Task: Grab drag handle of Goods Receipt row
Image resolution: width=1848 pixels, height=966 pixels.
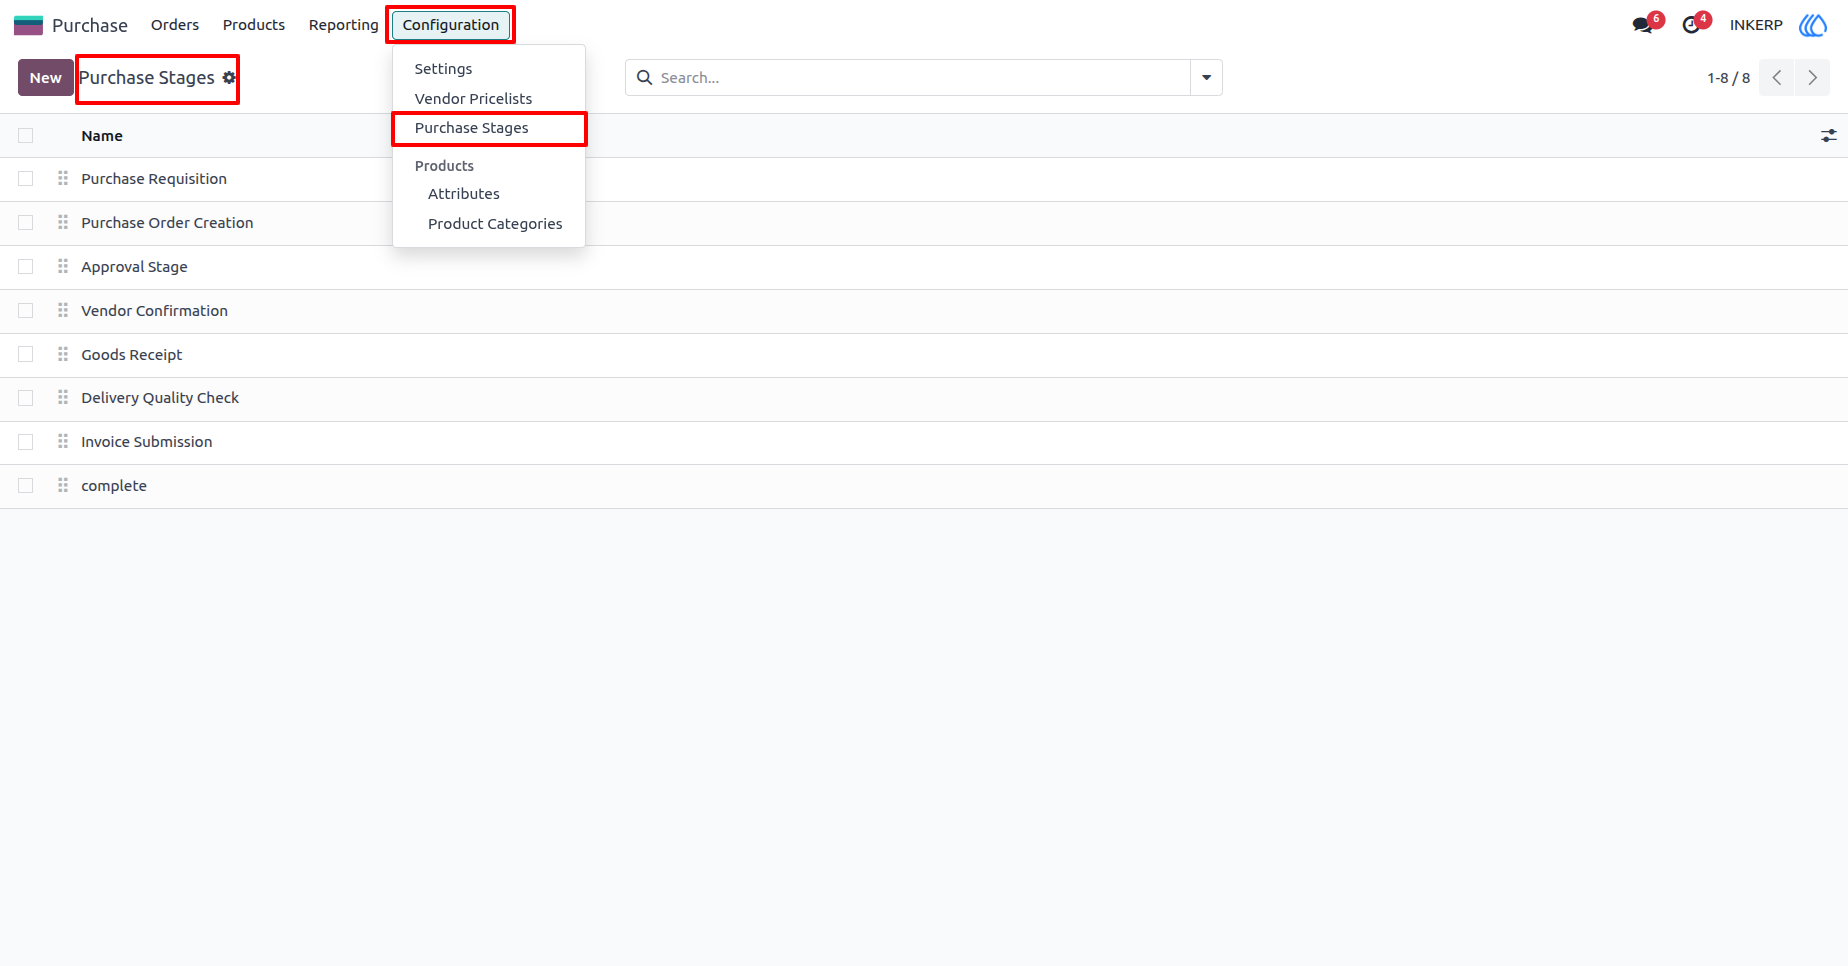Action: 63,355
